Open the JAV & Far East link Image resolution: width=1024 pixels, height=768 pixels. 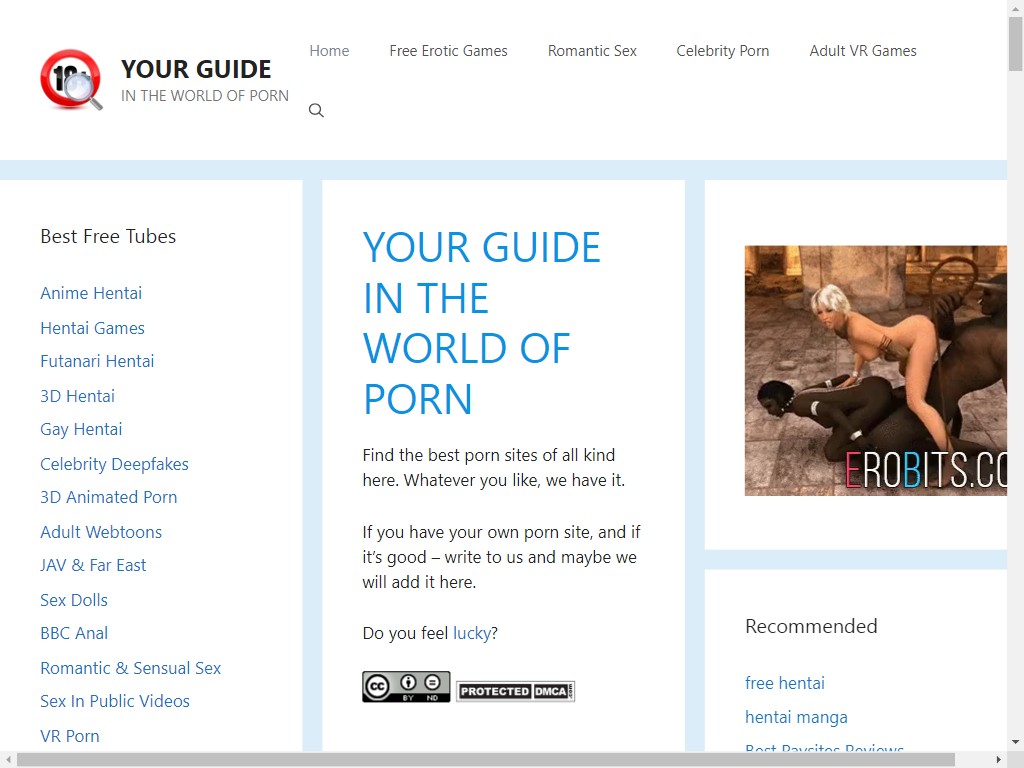pos(93,566)
